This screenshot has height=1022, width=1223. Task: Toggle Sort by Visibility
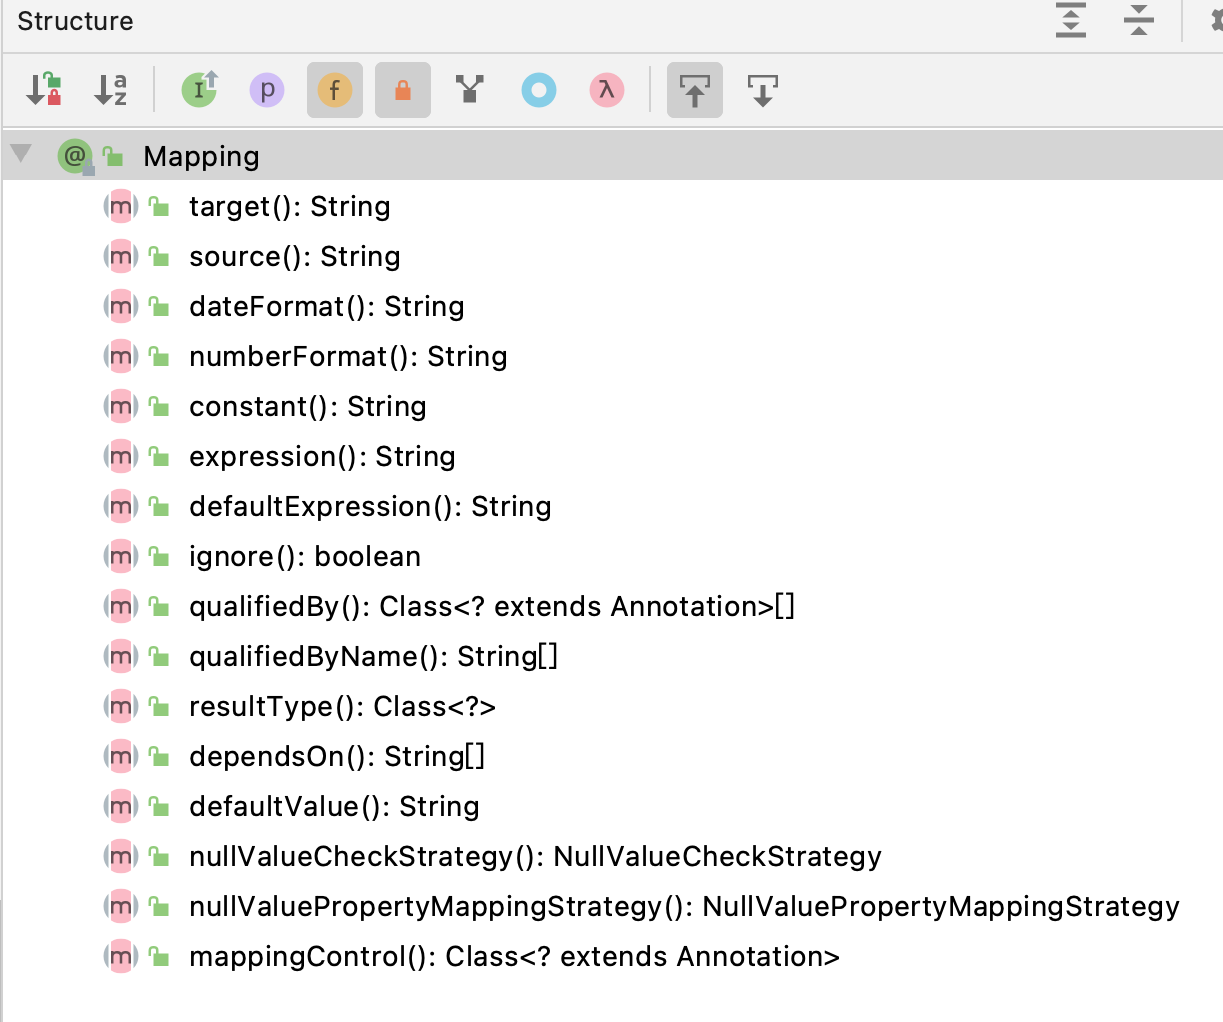coord(43,90)
